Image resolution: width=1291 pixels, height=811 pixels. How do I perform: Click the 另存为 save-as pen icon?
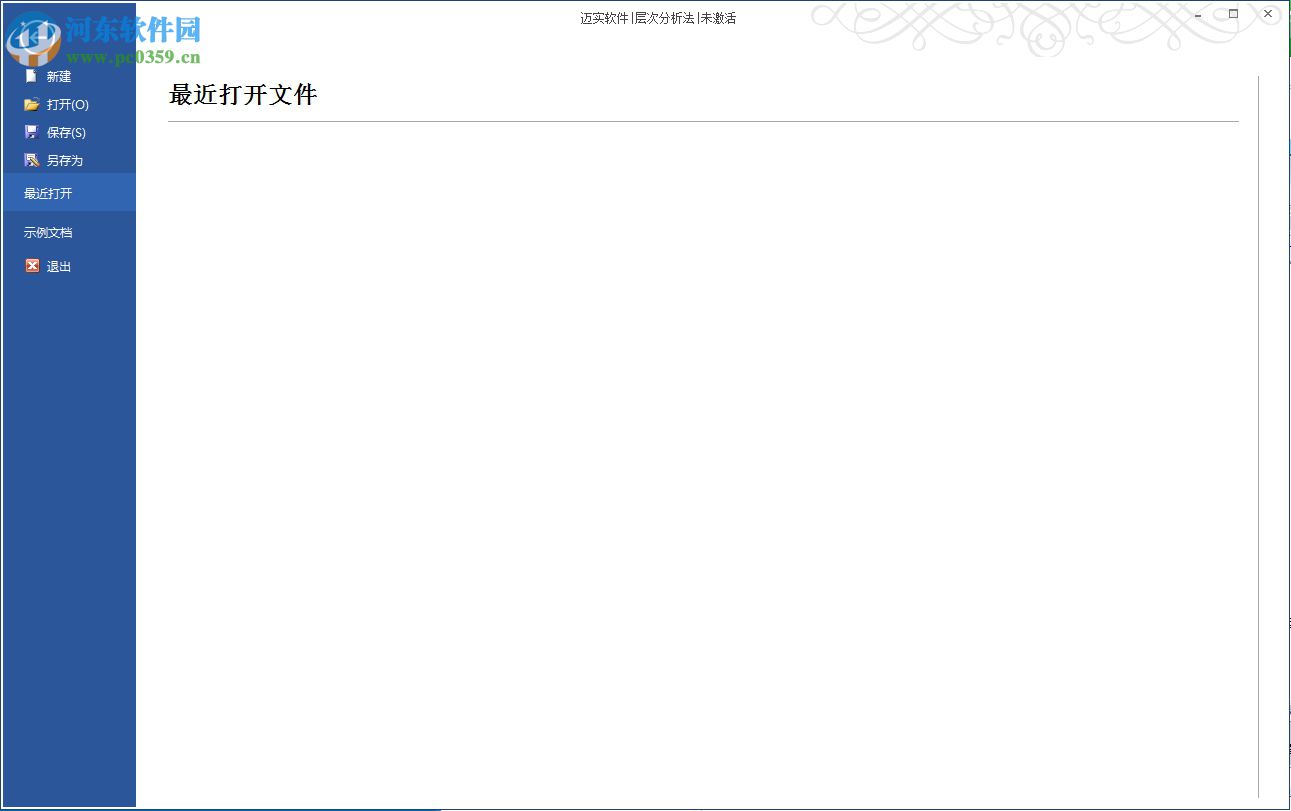(x=33, y=160)
